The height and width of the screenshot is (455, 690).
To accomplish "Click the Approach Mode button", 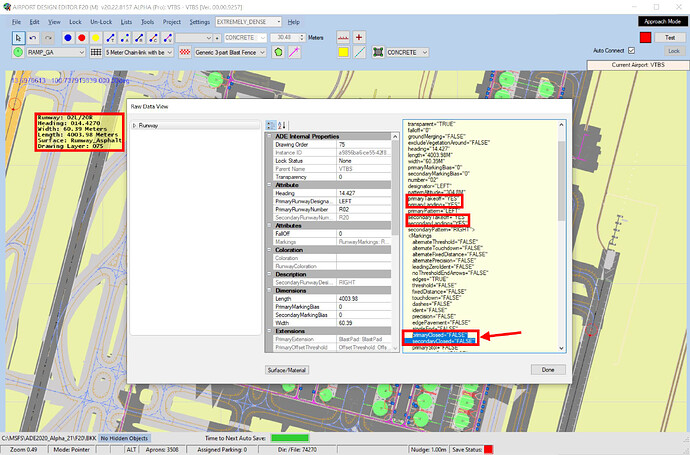I will [x=662, y=22].
